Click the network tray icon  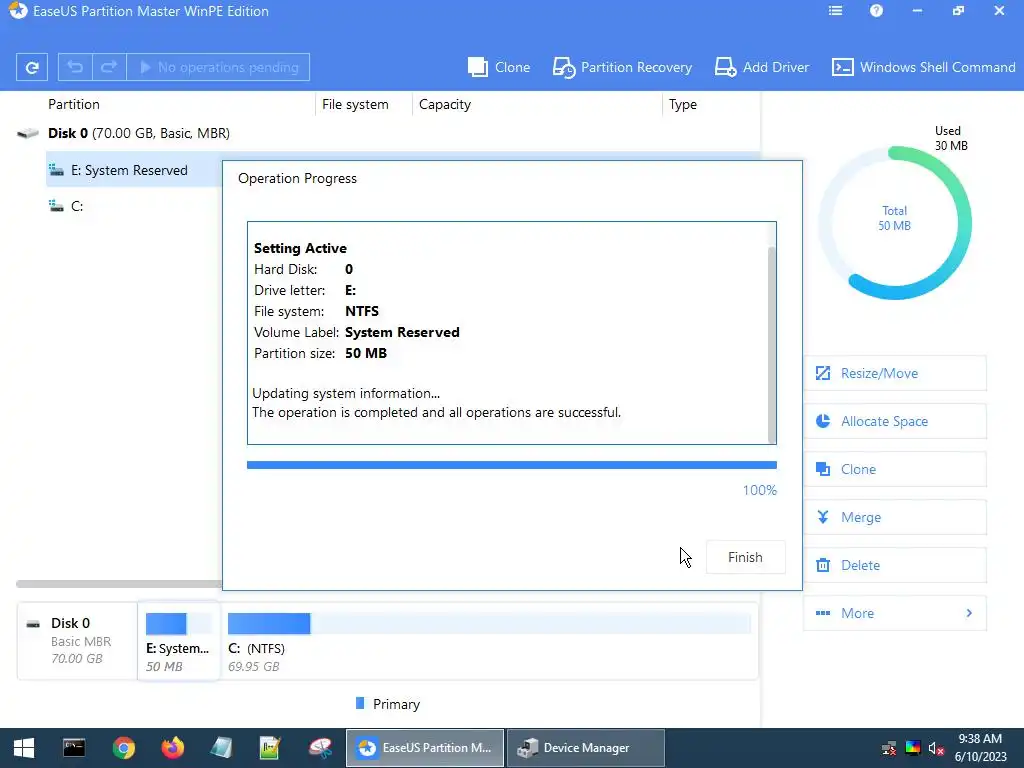click(x=889, y=748)
